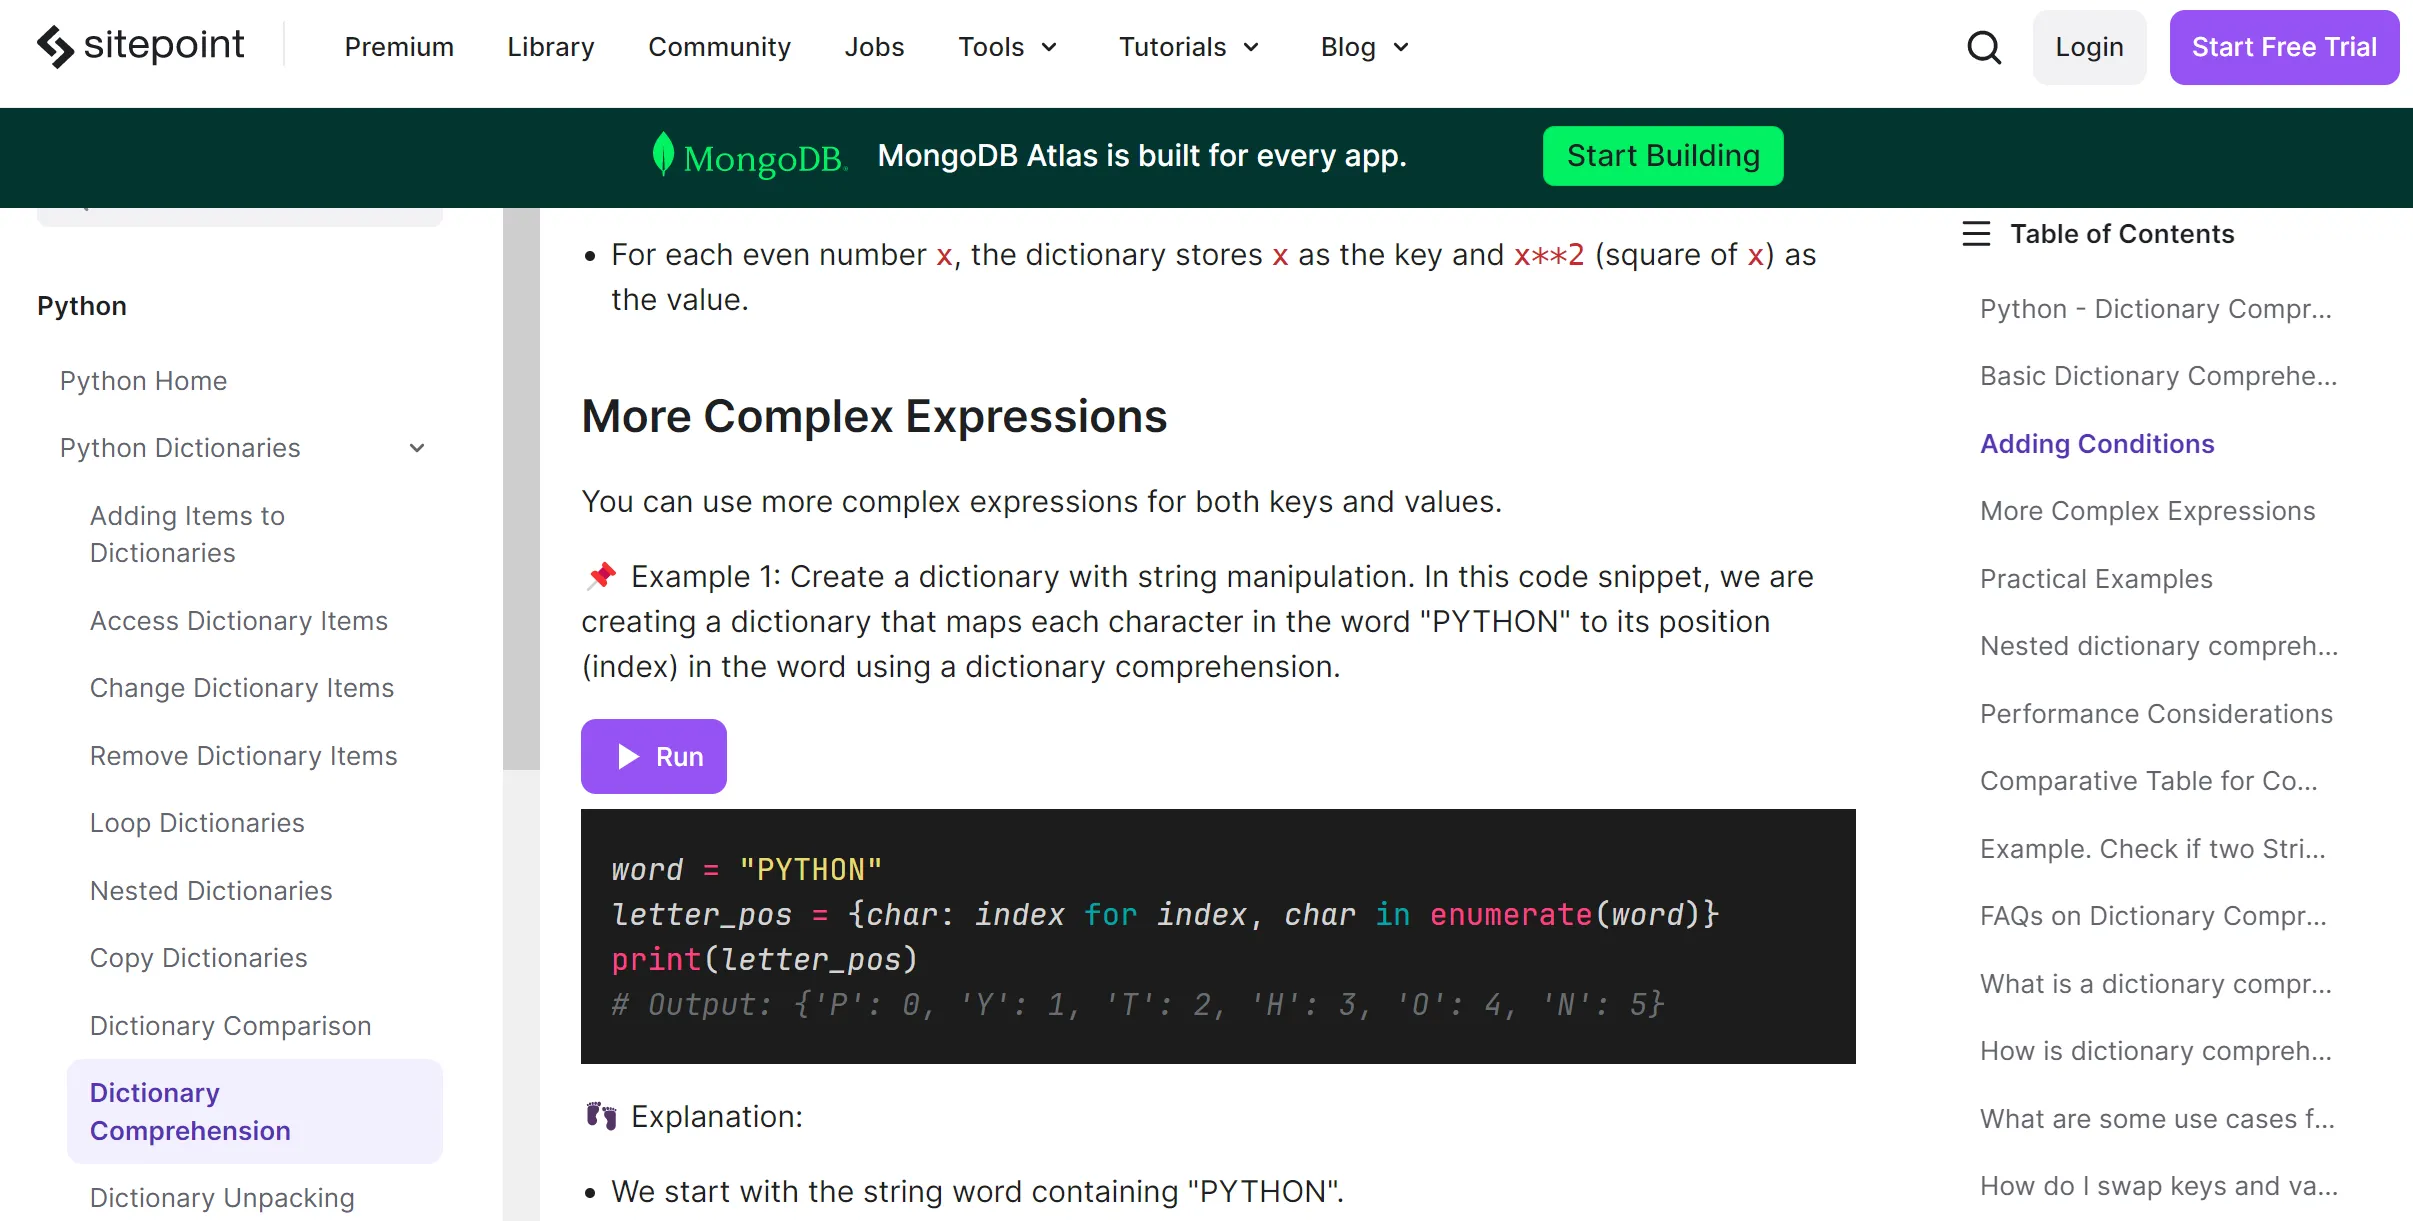Jump to Practical Examples in contents

click(2096, 579)
